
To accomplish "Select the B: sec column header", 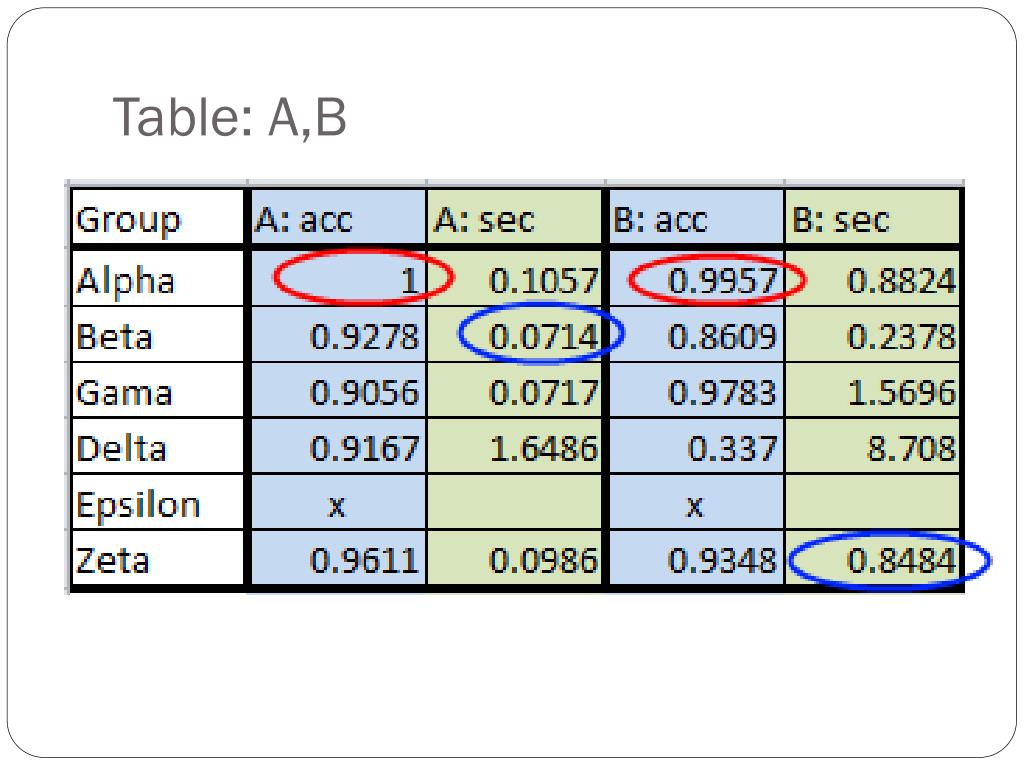I will (872, 218).
